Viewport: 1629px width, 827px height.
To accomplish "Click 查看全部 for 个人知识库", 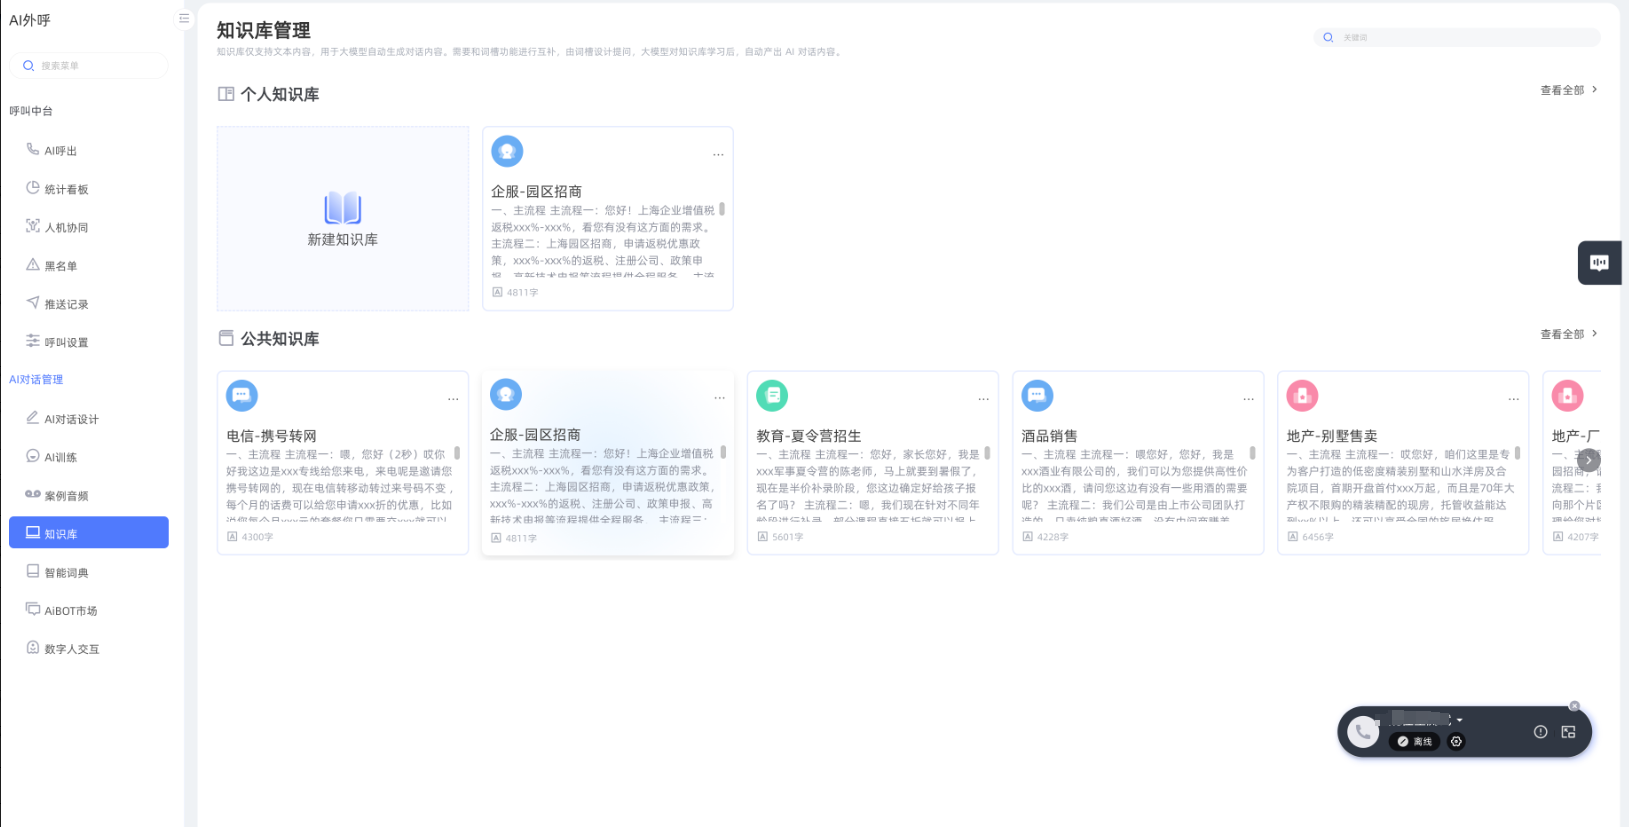I will pos(1568,90).
